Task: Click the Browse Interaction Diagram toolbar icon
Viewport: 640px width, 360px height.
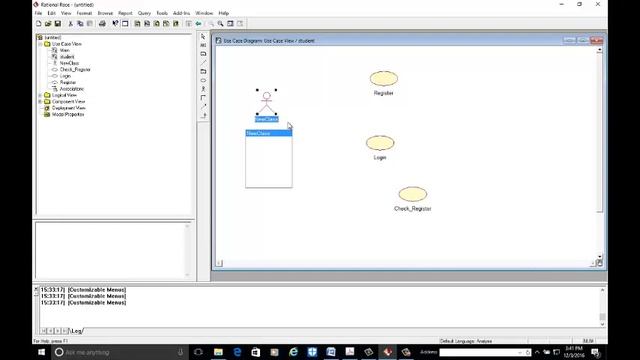Action: (x=147, y=24)
